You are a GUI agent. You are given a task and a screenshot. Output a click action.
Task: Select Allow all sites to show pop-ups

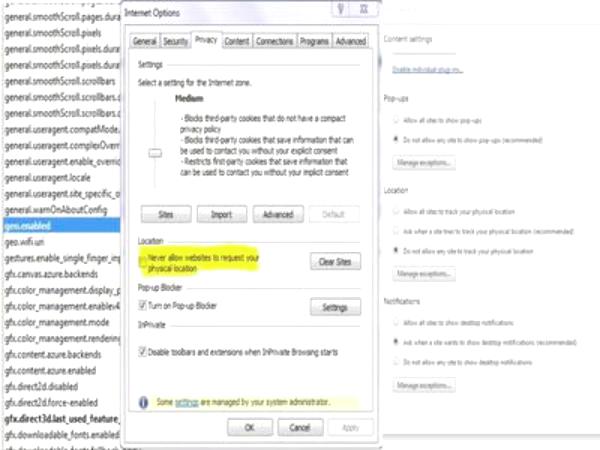pyautogui.click(x=396, y=120)
